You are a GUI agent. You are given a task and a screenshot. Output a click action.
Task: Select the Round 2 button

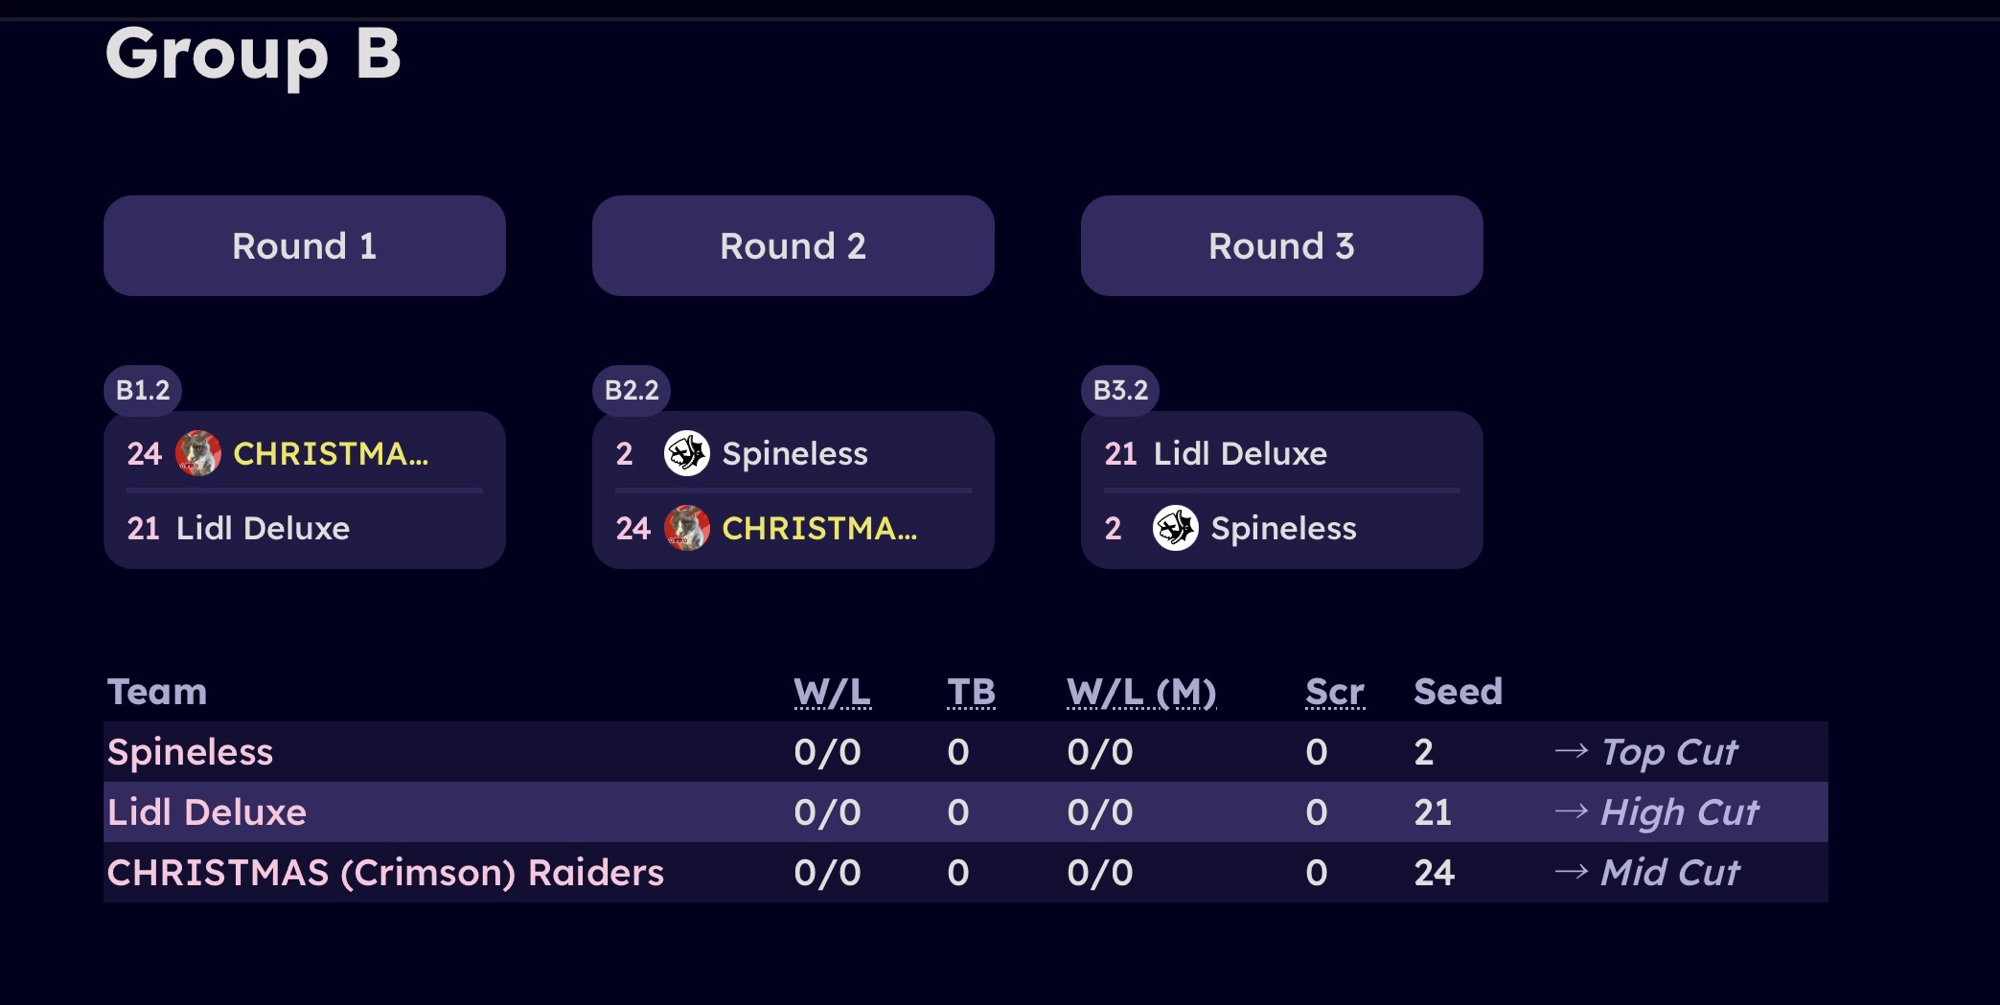tap(793, 246)
